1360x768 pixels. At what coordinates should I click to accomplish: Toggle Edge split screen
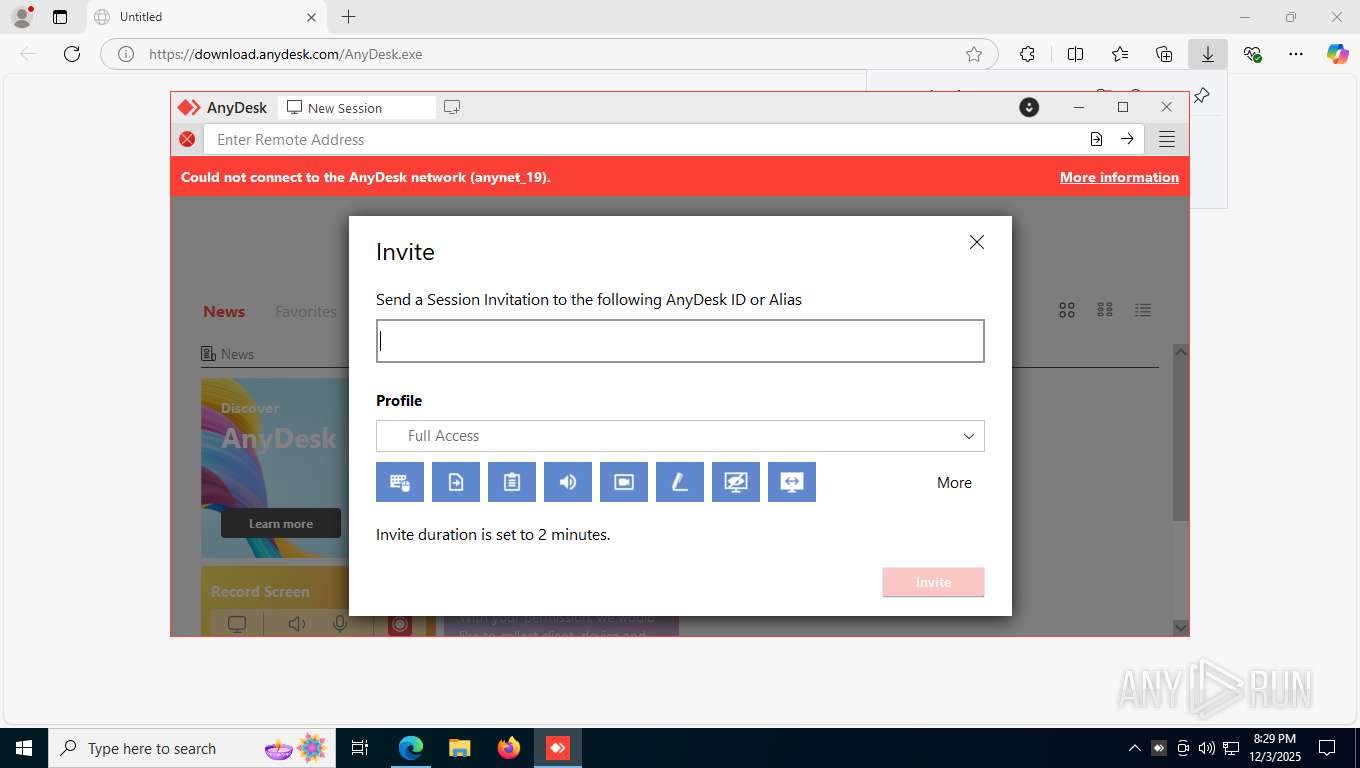(1075, 54)
